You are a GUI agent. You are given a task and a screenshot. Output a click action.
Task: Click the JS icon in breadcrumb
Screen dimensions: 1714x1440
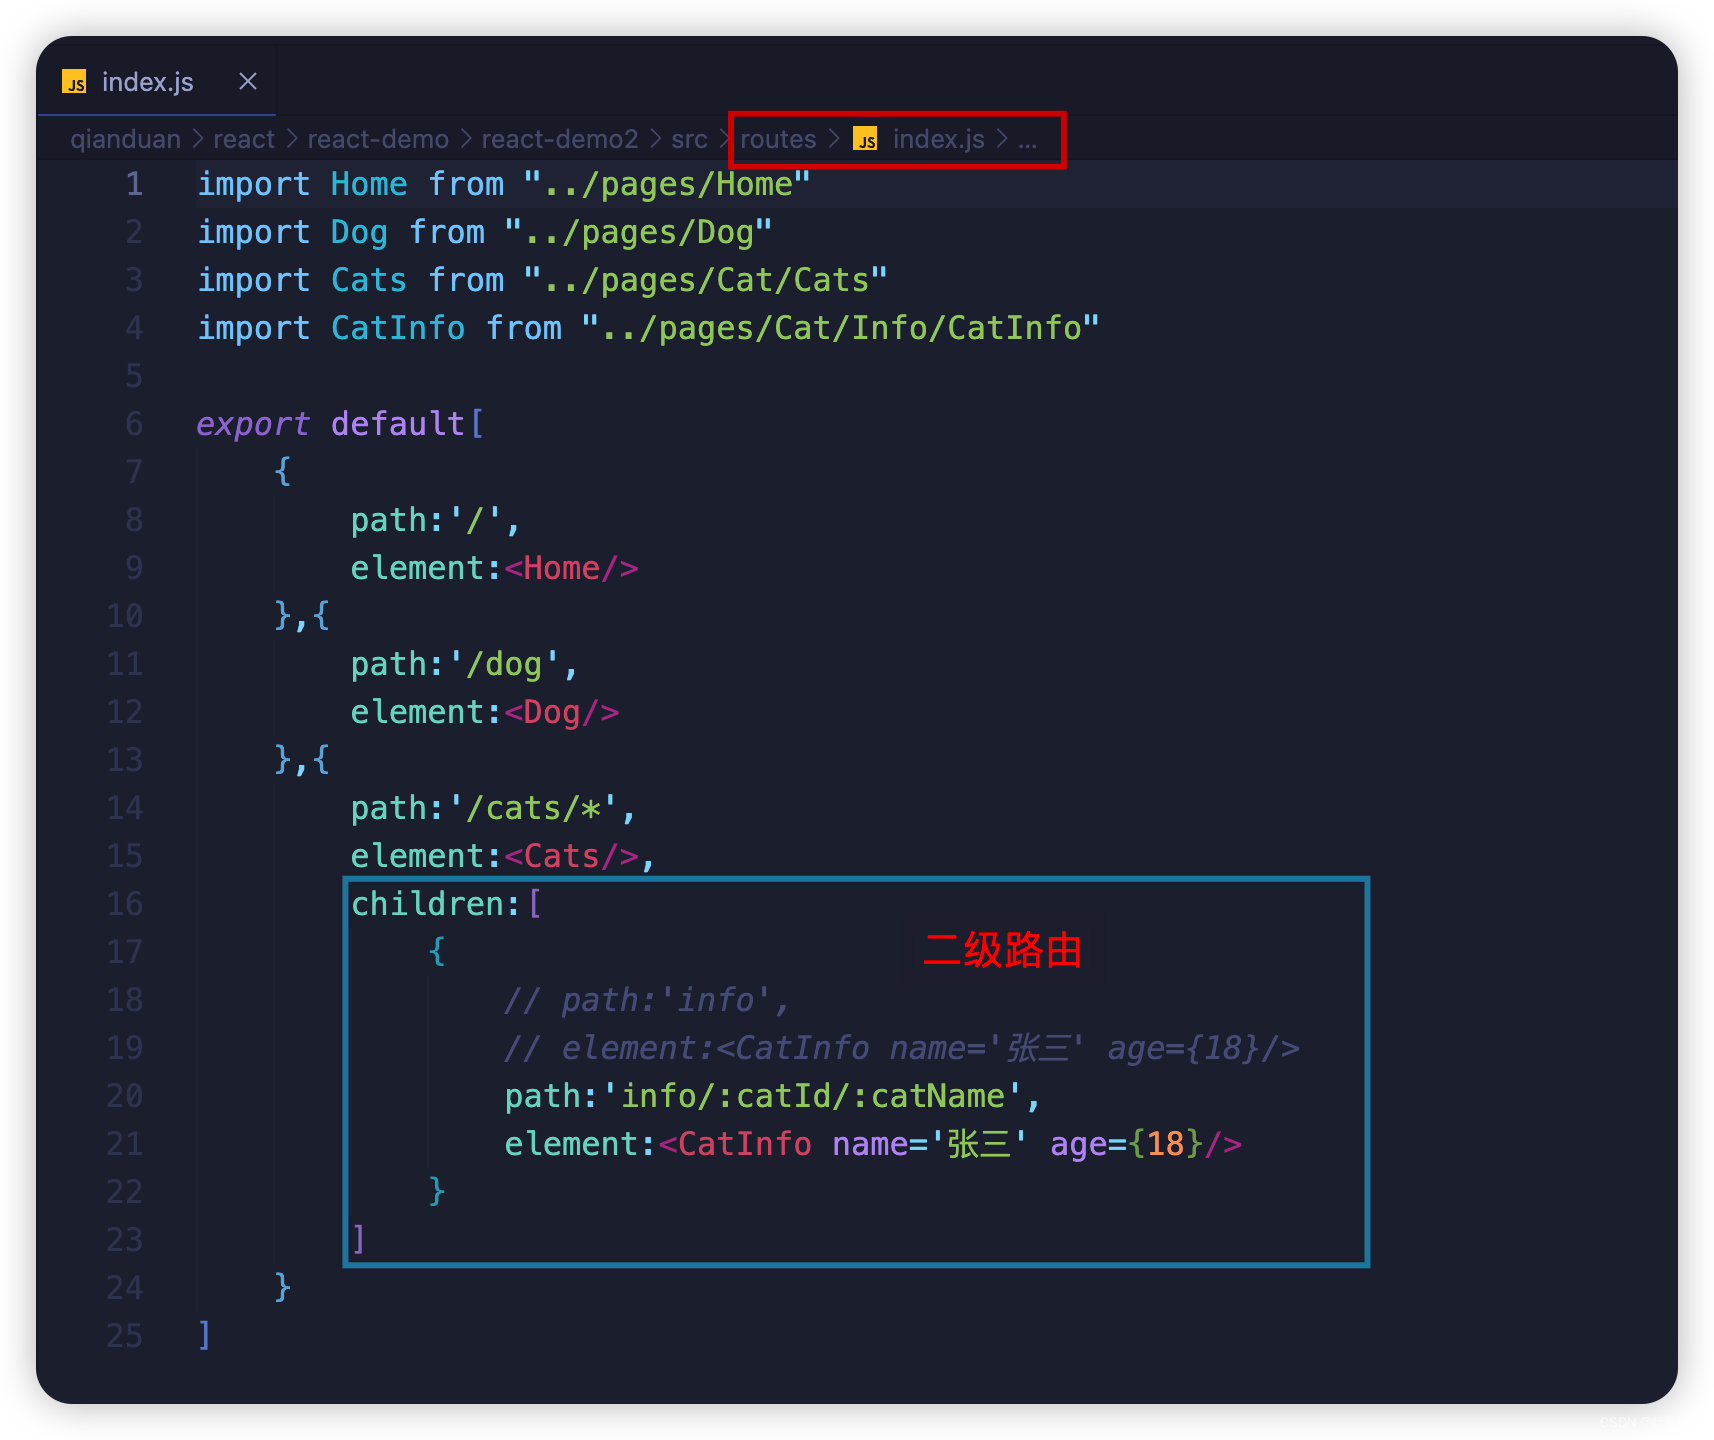pos(865,139)
